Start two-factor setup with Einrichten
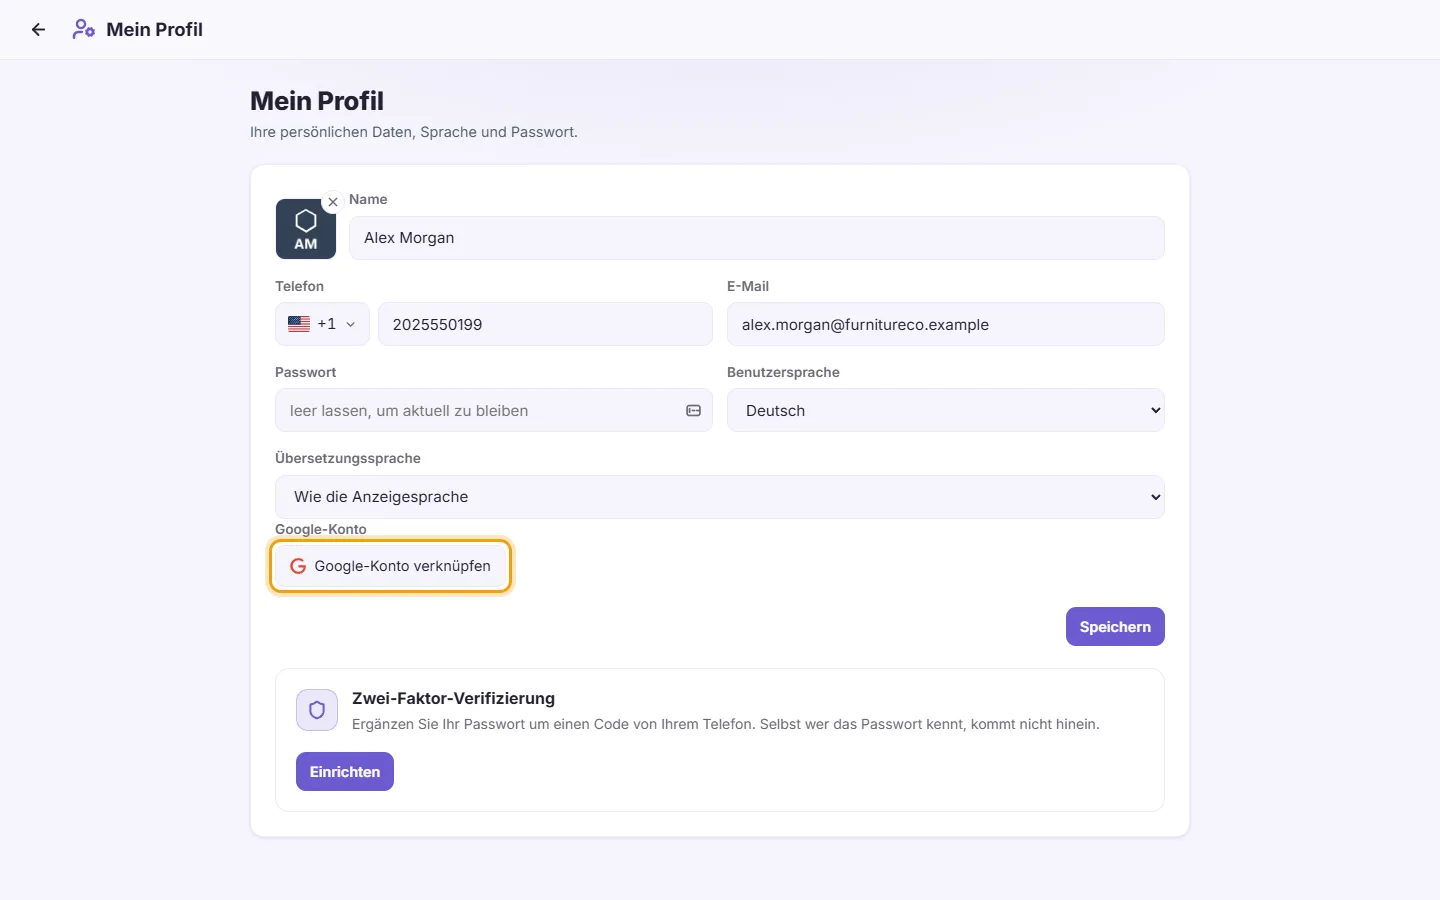The width and height of the screenshot is (1440, 900). (x=345, y=772)
